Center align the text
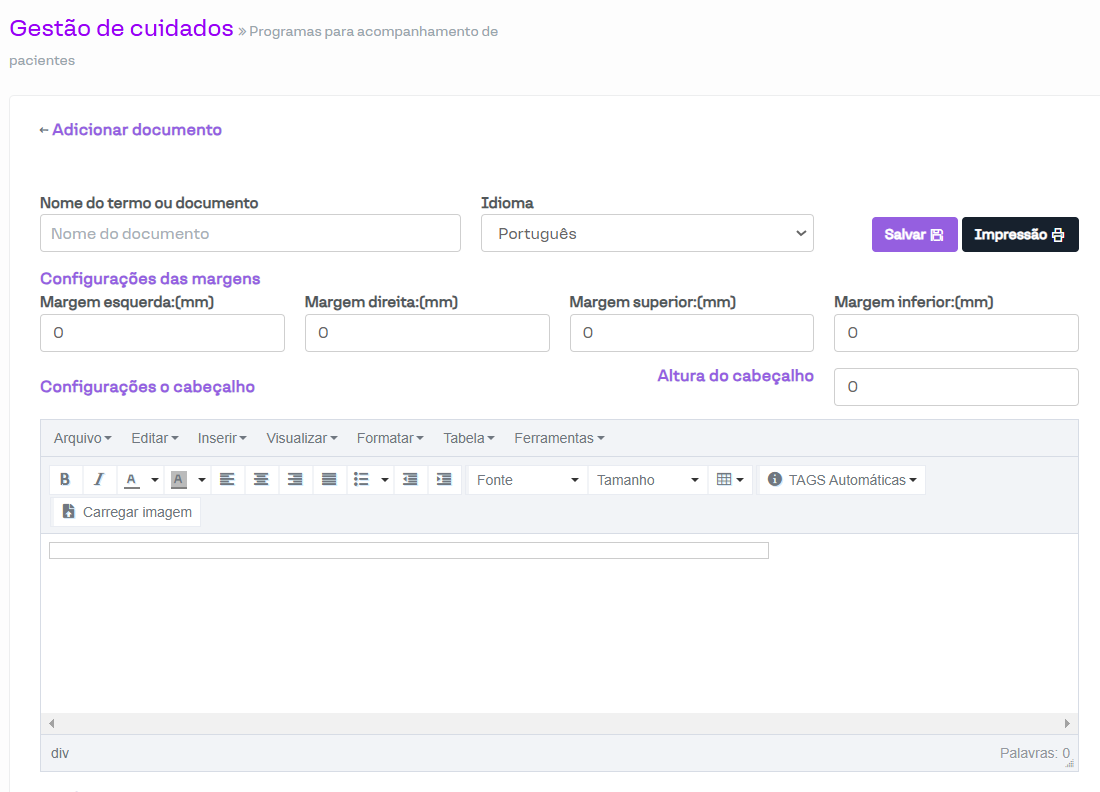The height and width of the screenshot is (792, 1100). (261, 480)
